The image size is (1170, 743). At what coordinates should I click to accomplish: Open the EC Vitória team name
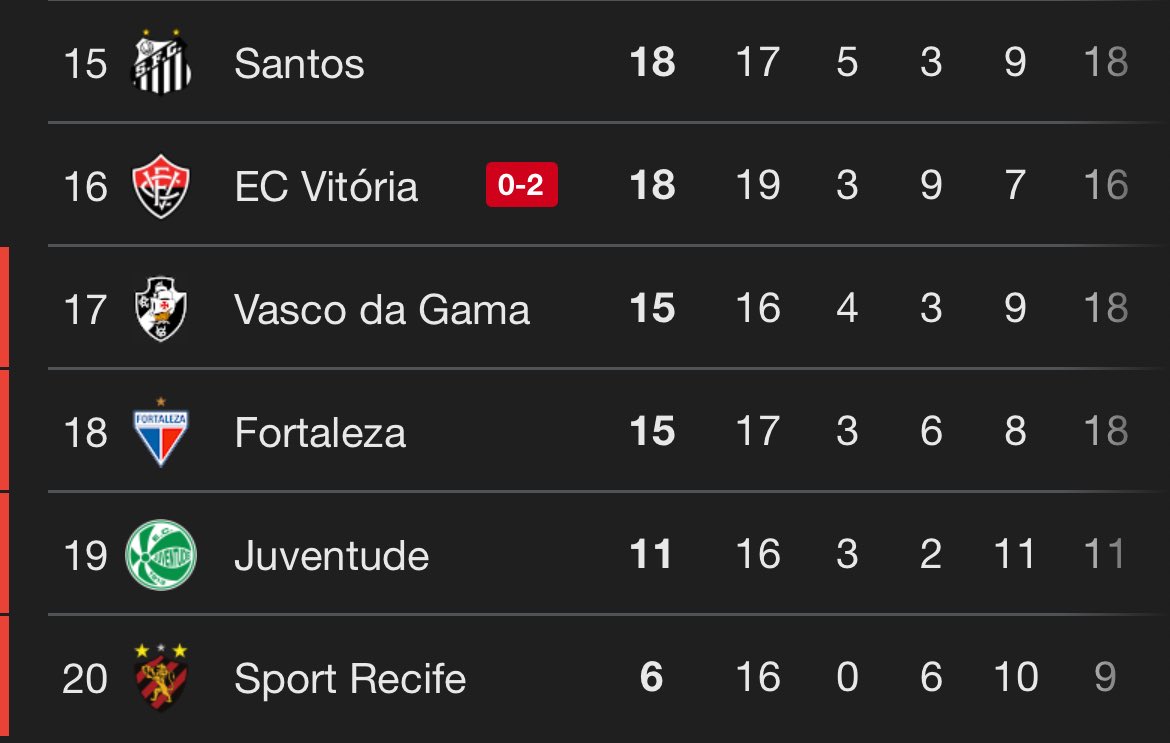tap(326, 187)
